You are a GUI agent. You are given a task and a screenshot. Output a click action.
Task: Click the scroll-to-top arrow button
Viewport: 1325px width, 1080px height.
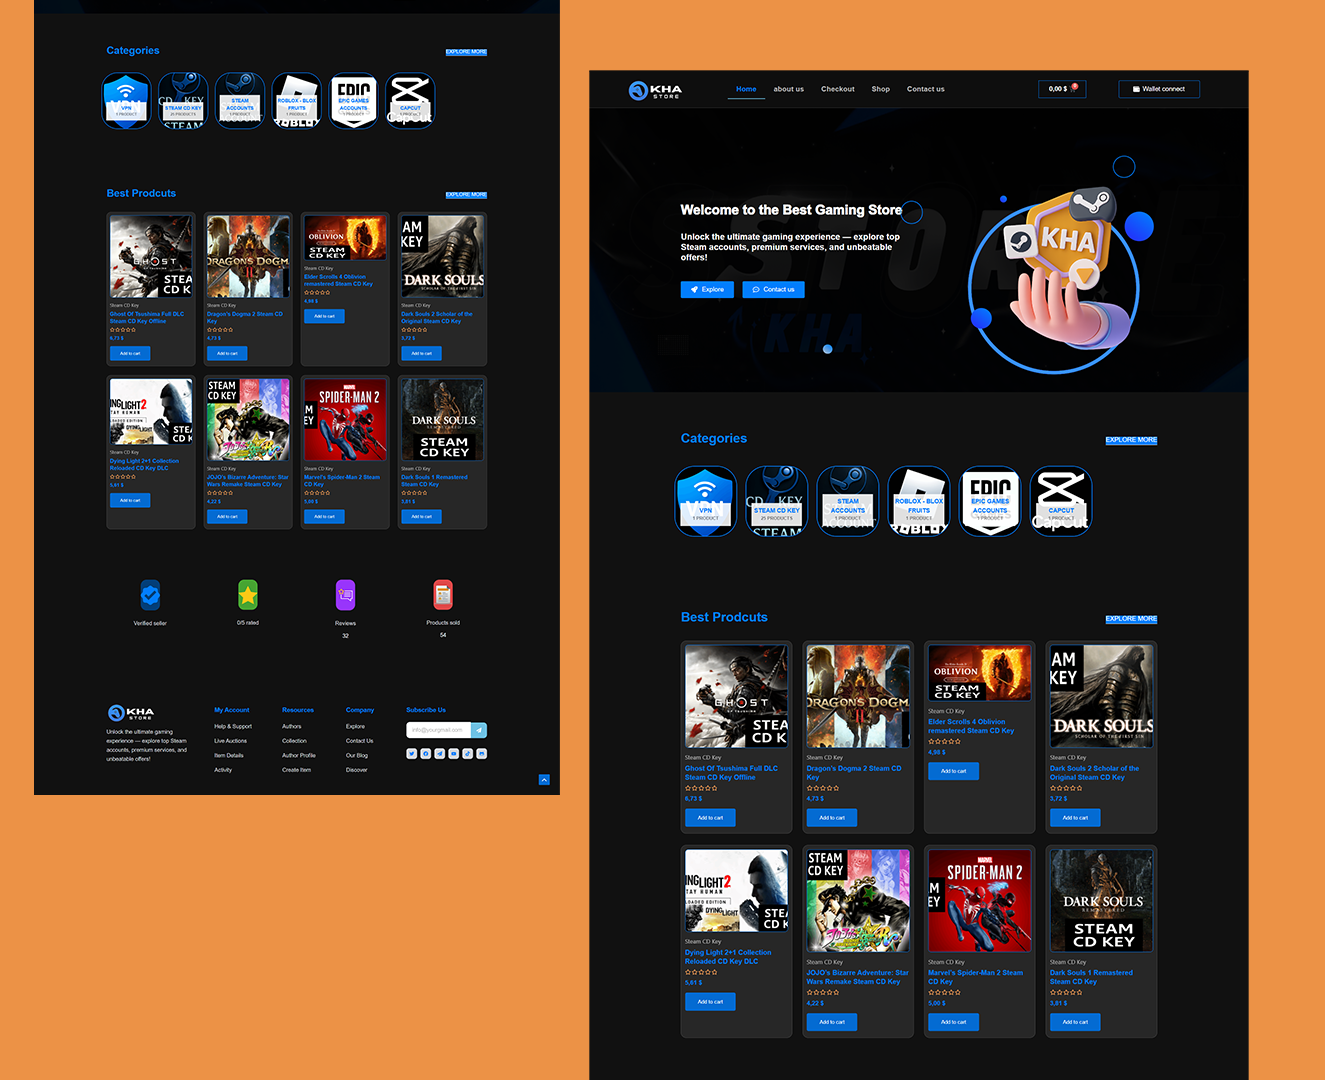[x=544, y=779]
